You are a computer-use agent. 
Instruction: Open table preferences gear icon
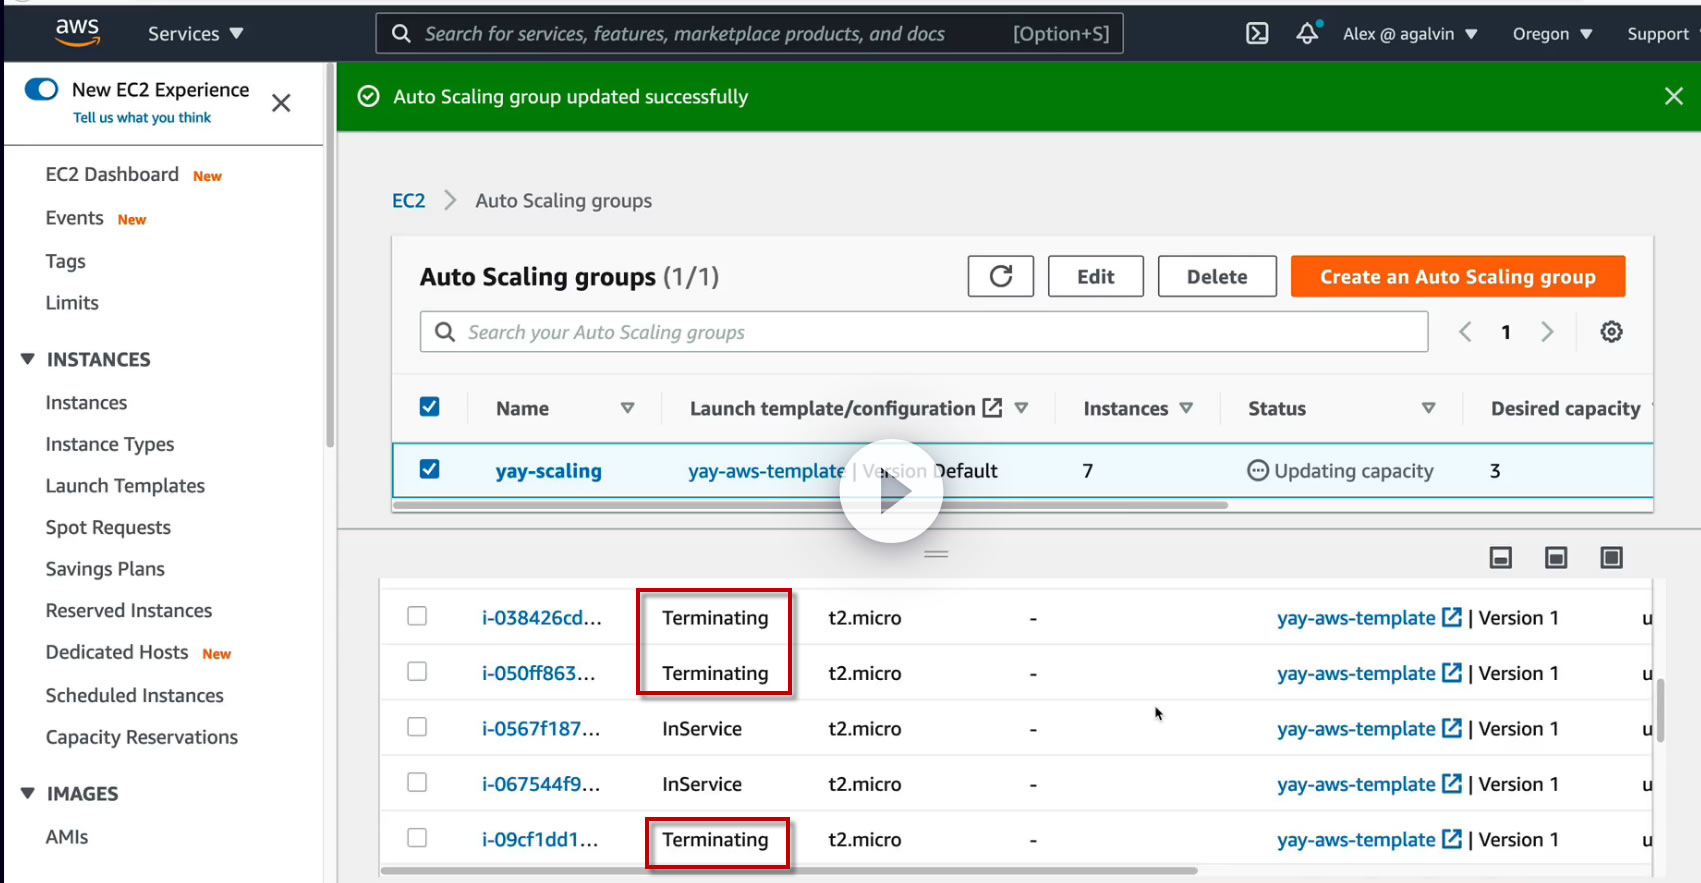(1611, 332)
